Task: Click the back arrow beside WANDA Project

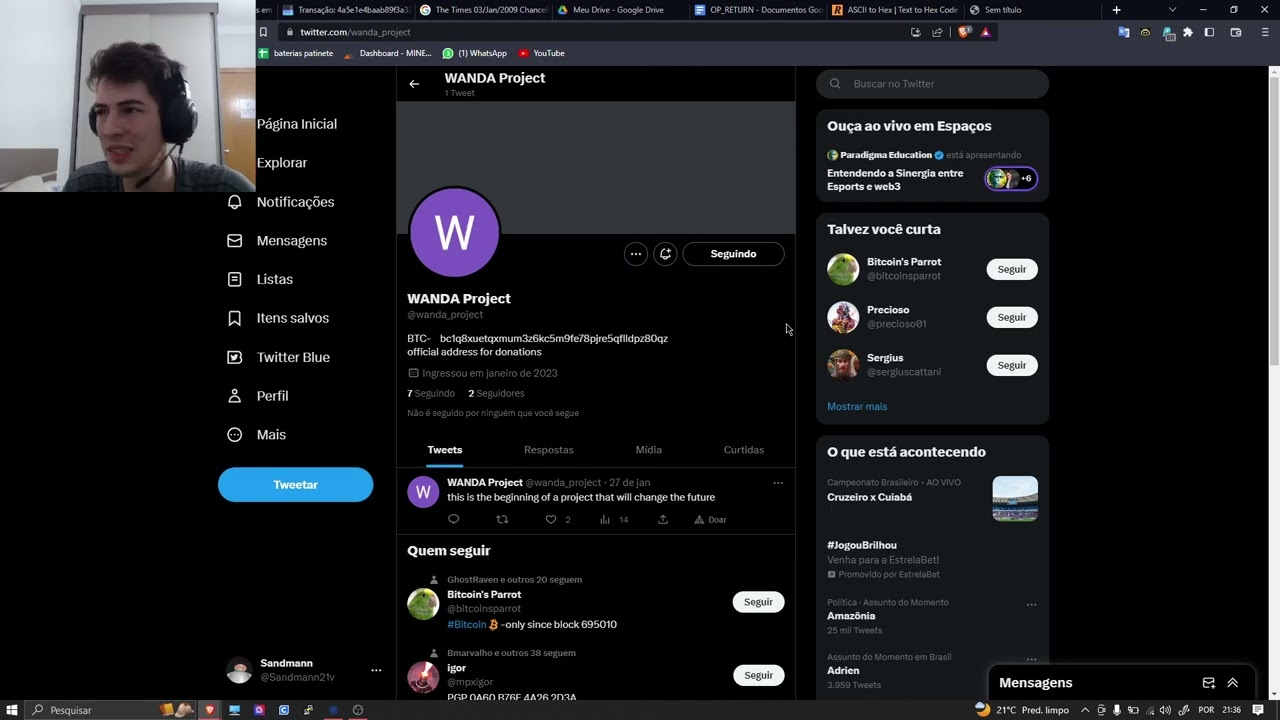Action: (x=414, y=84)
